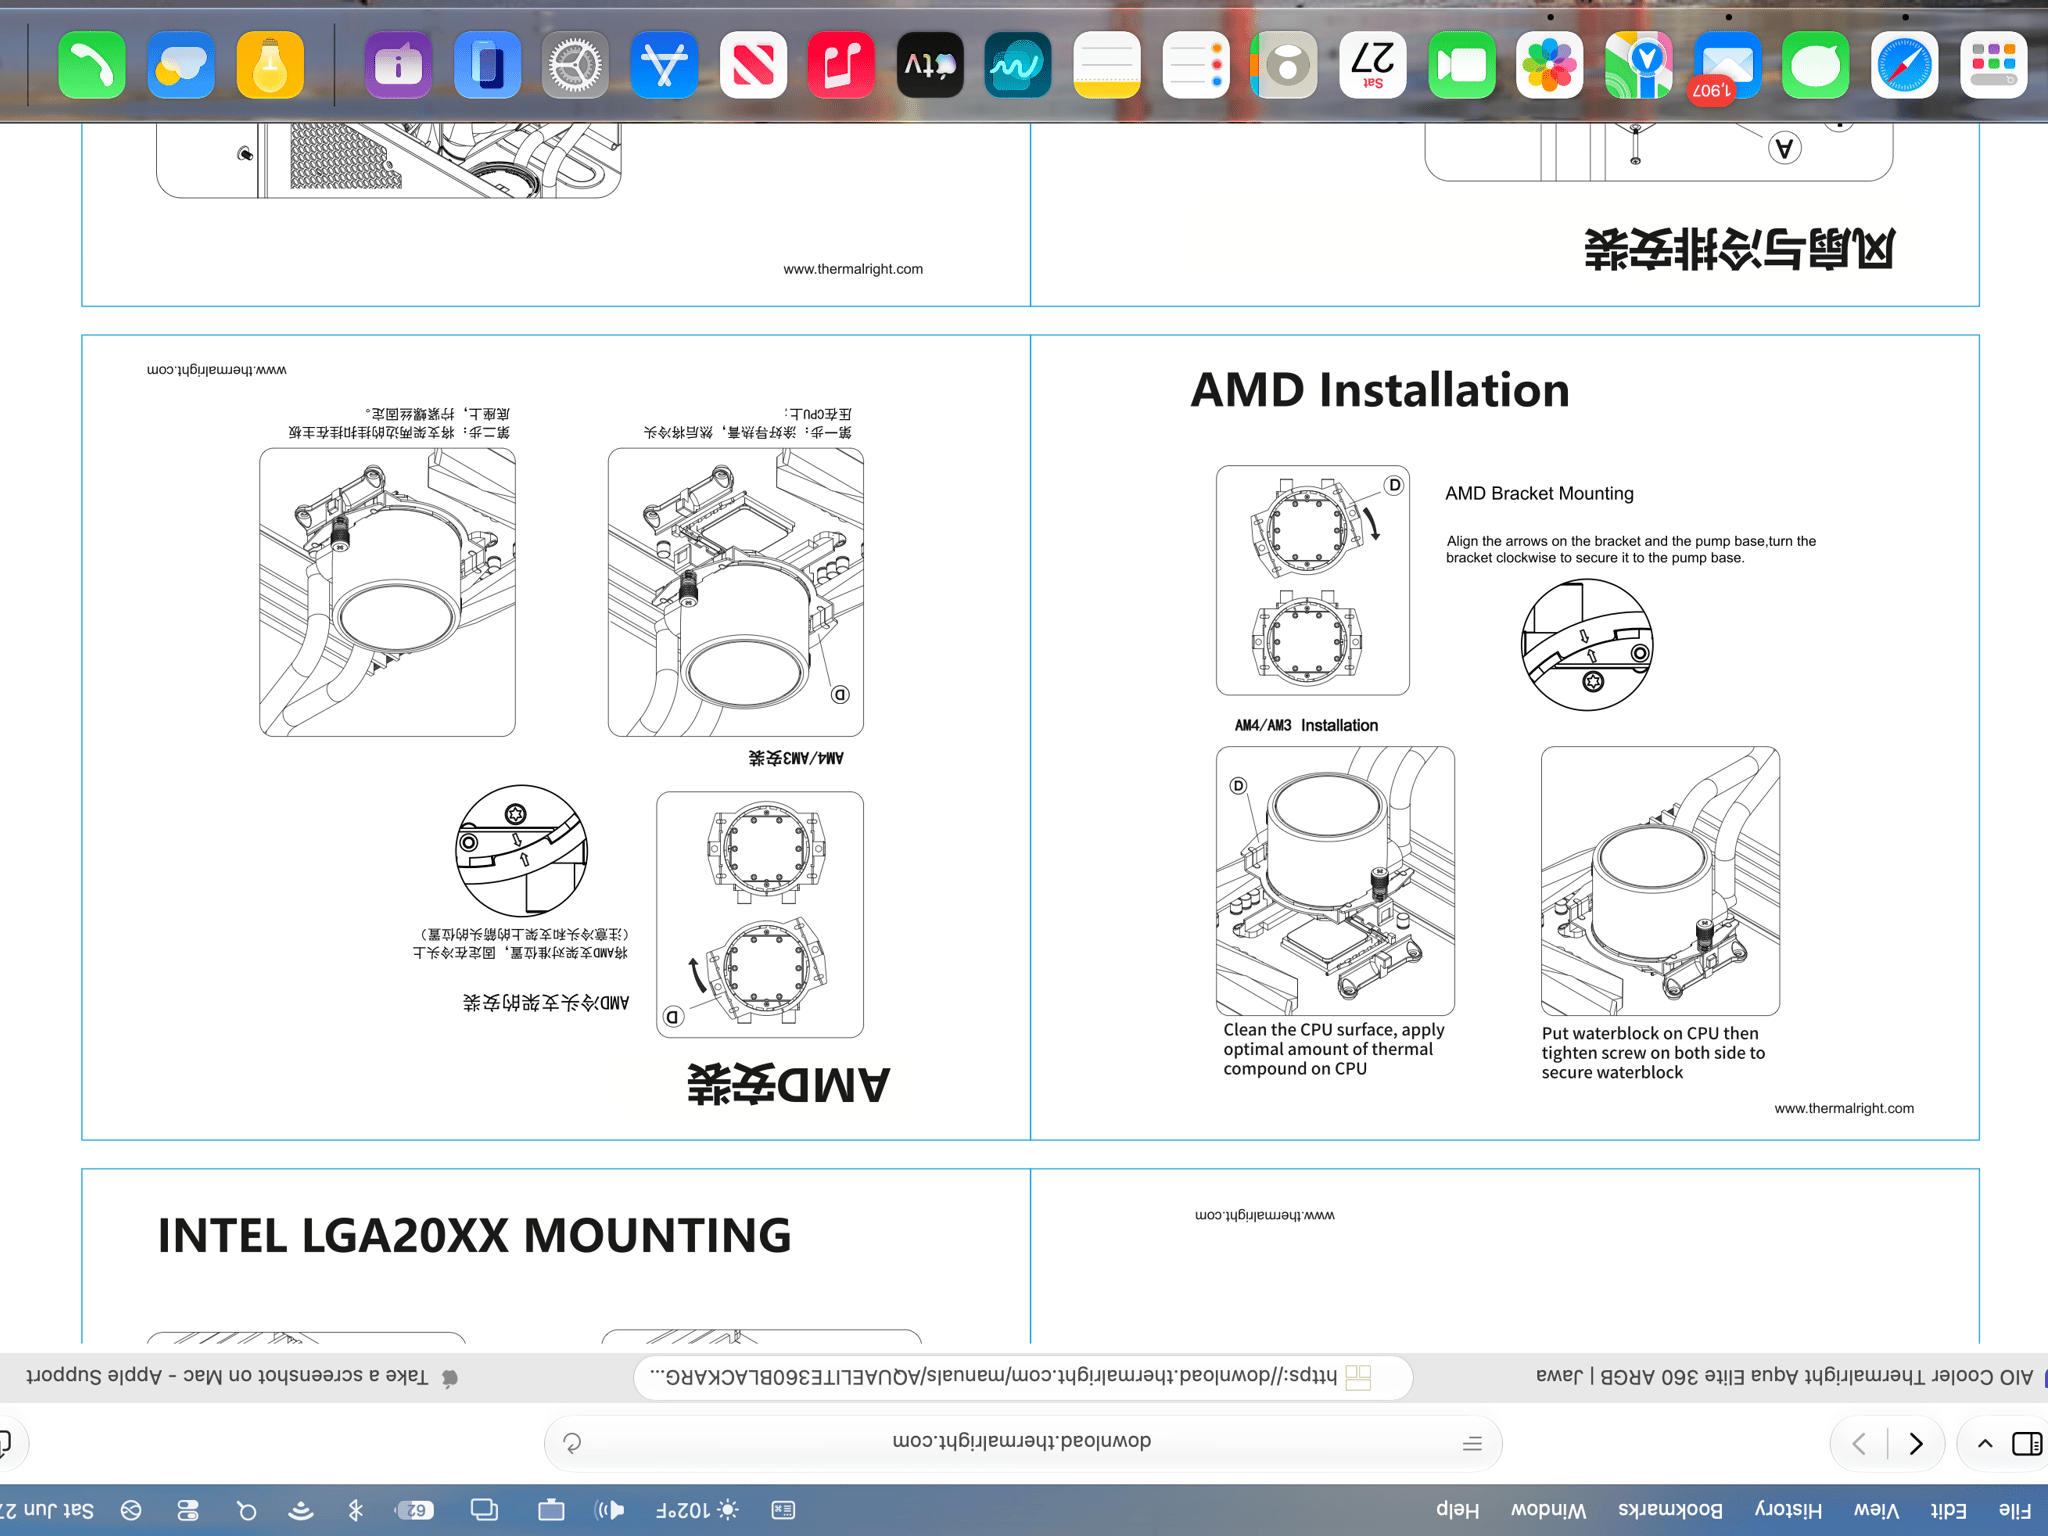Open System Settings gear icon
This screenshot has width=2048, height=1536.
[x=575, y=66]
